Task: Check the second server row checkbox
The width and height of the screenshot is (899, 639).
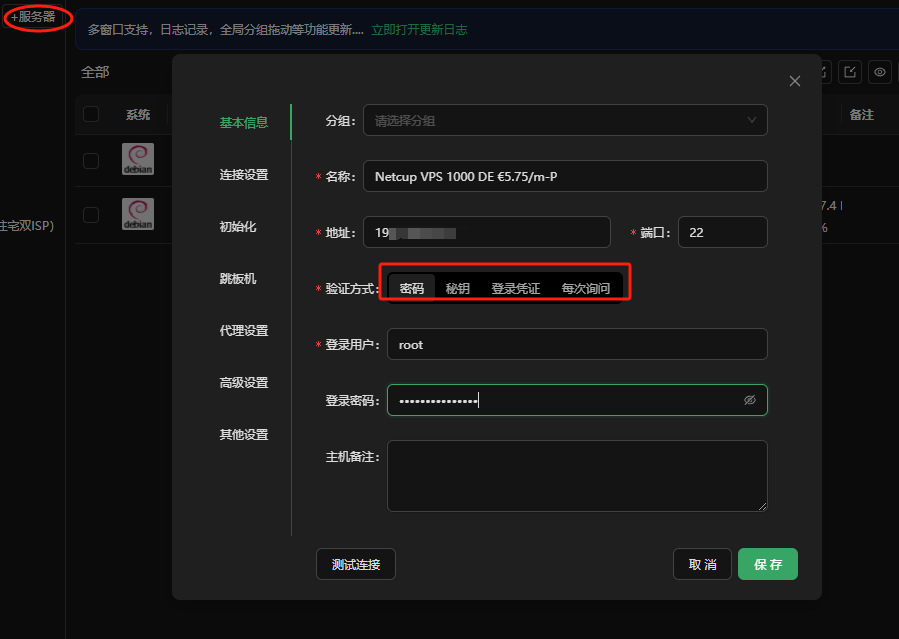Action: (91, 214)
